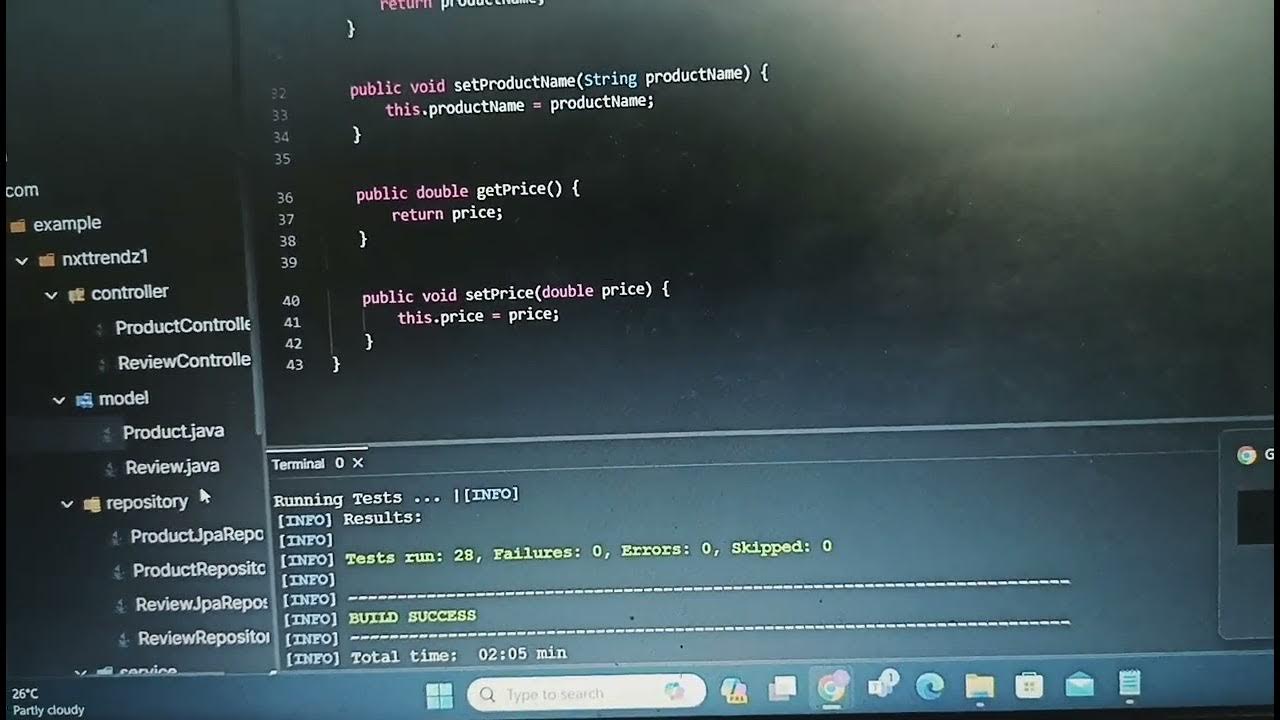Collapse the service folder chevron
The height and width of the screenshot is (720, 1280).
tap(82, 672)
